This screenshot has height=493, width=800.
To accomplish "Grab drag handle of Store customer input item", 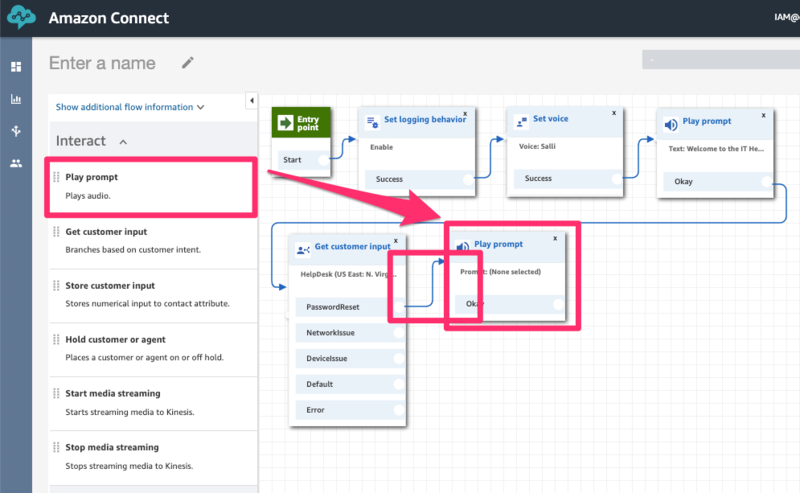I will click(x=56, y=285).
